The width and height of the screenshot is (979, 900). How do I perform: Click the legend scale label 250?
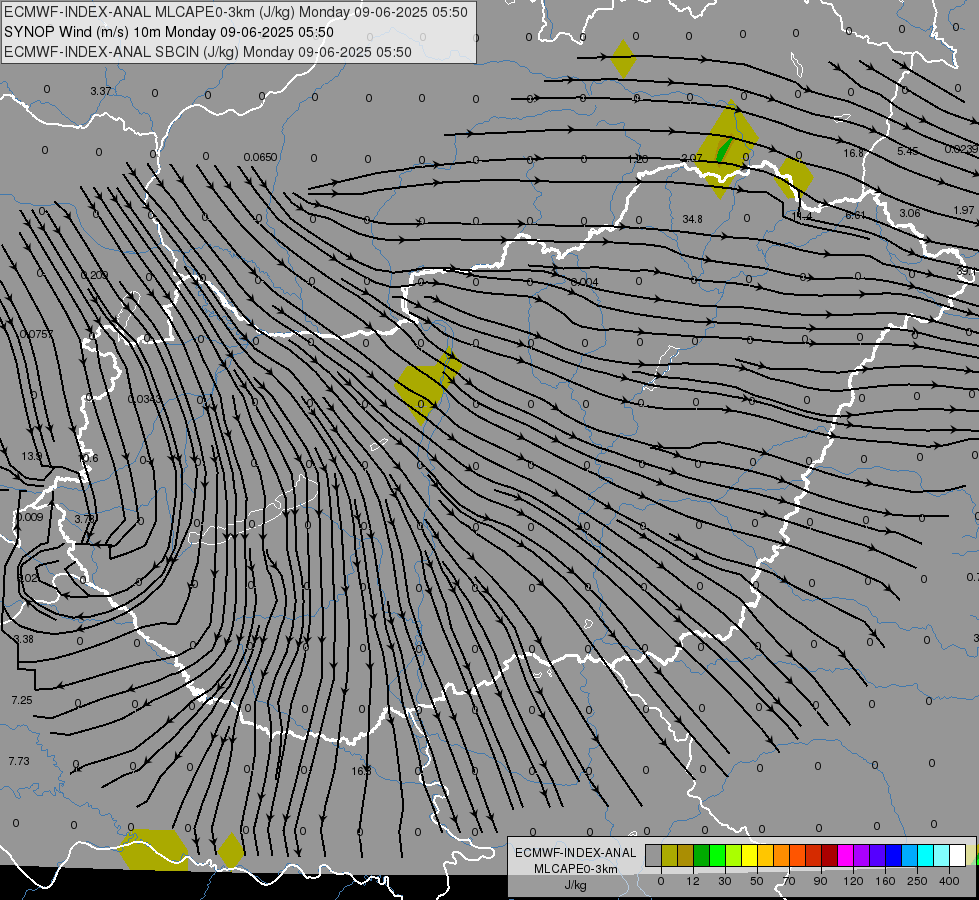tap(917, 881)
